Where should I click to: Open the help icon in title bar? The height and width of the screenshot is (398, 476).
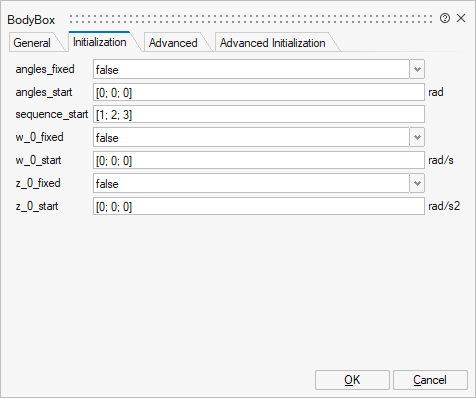coord(445,18)
